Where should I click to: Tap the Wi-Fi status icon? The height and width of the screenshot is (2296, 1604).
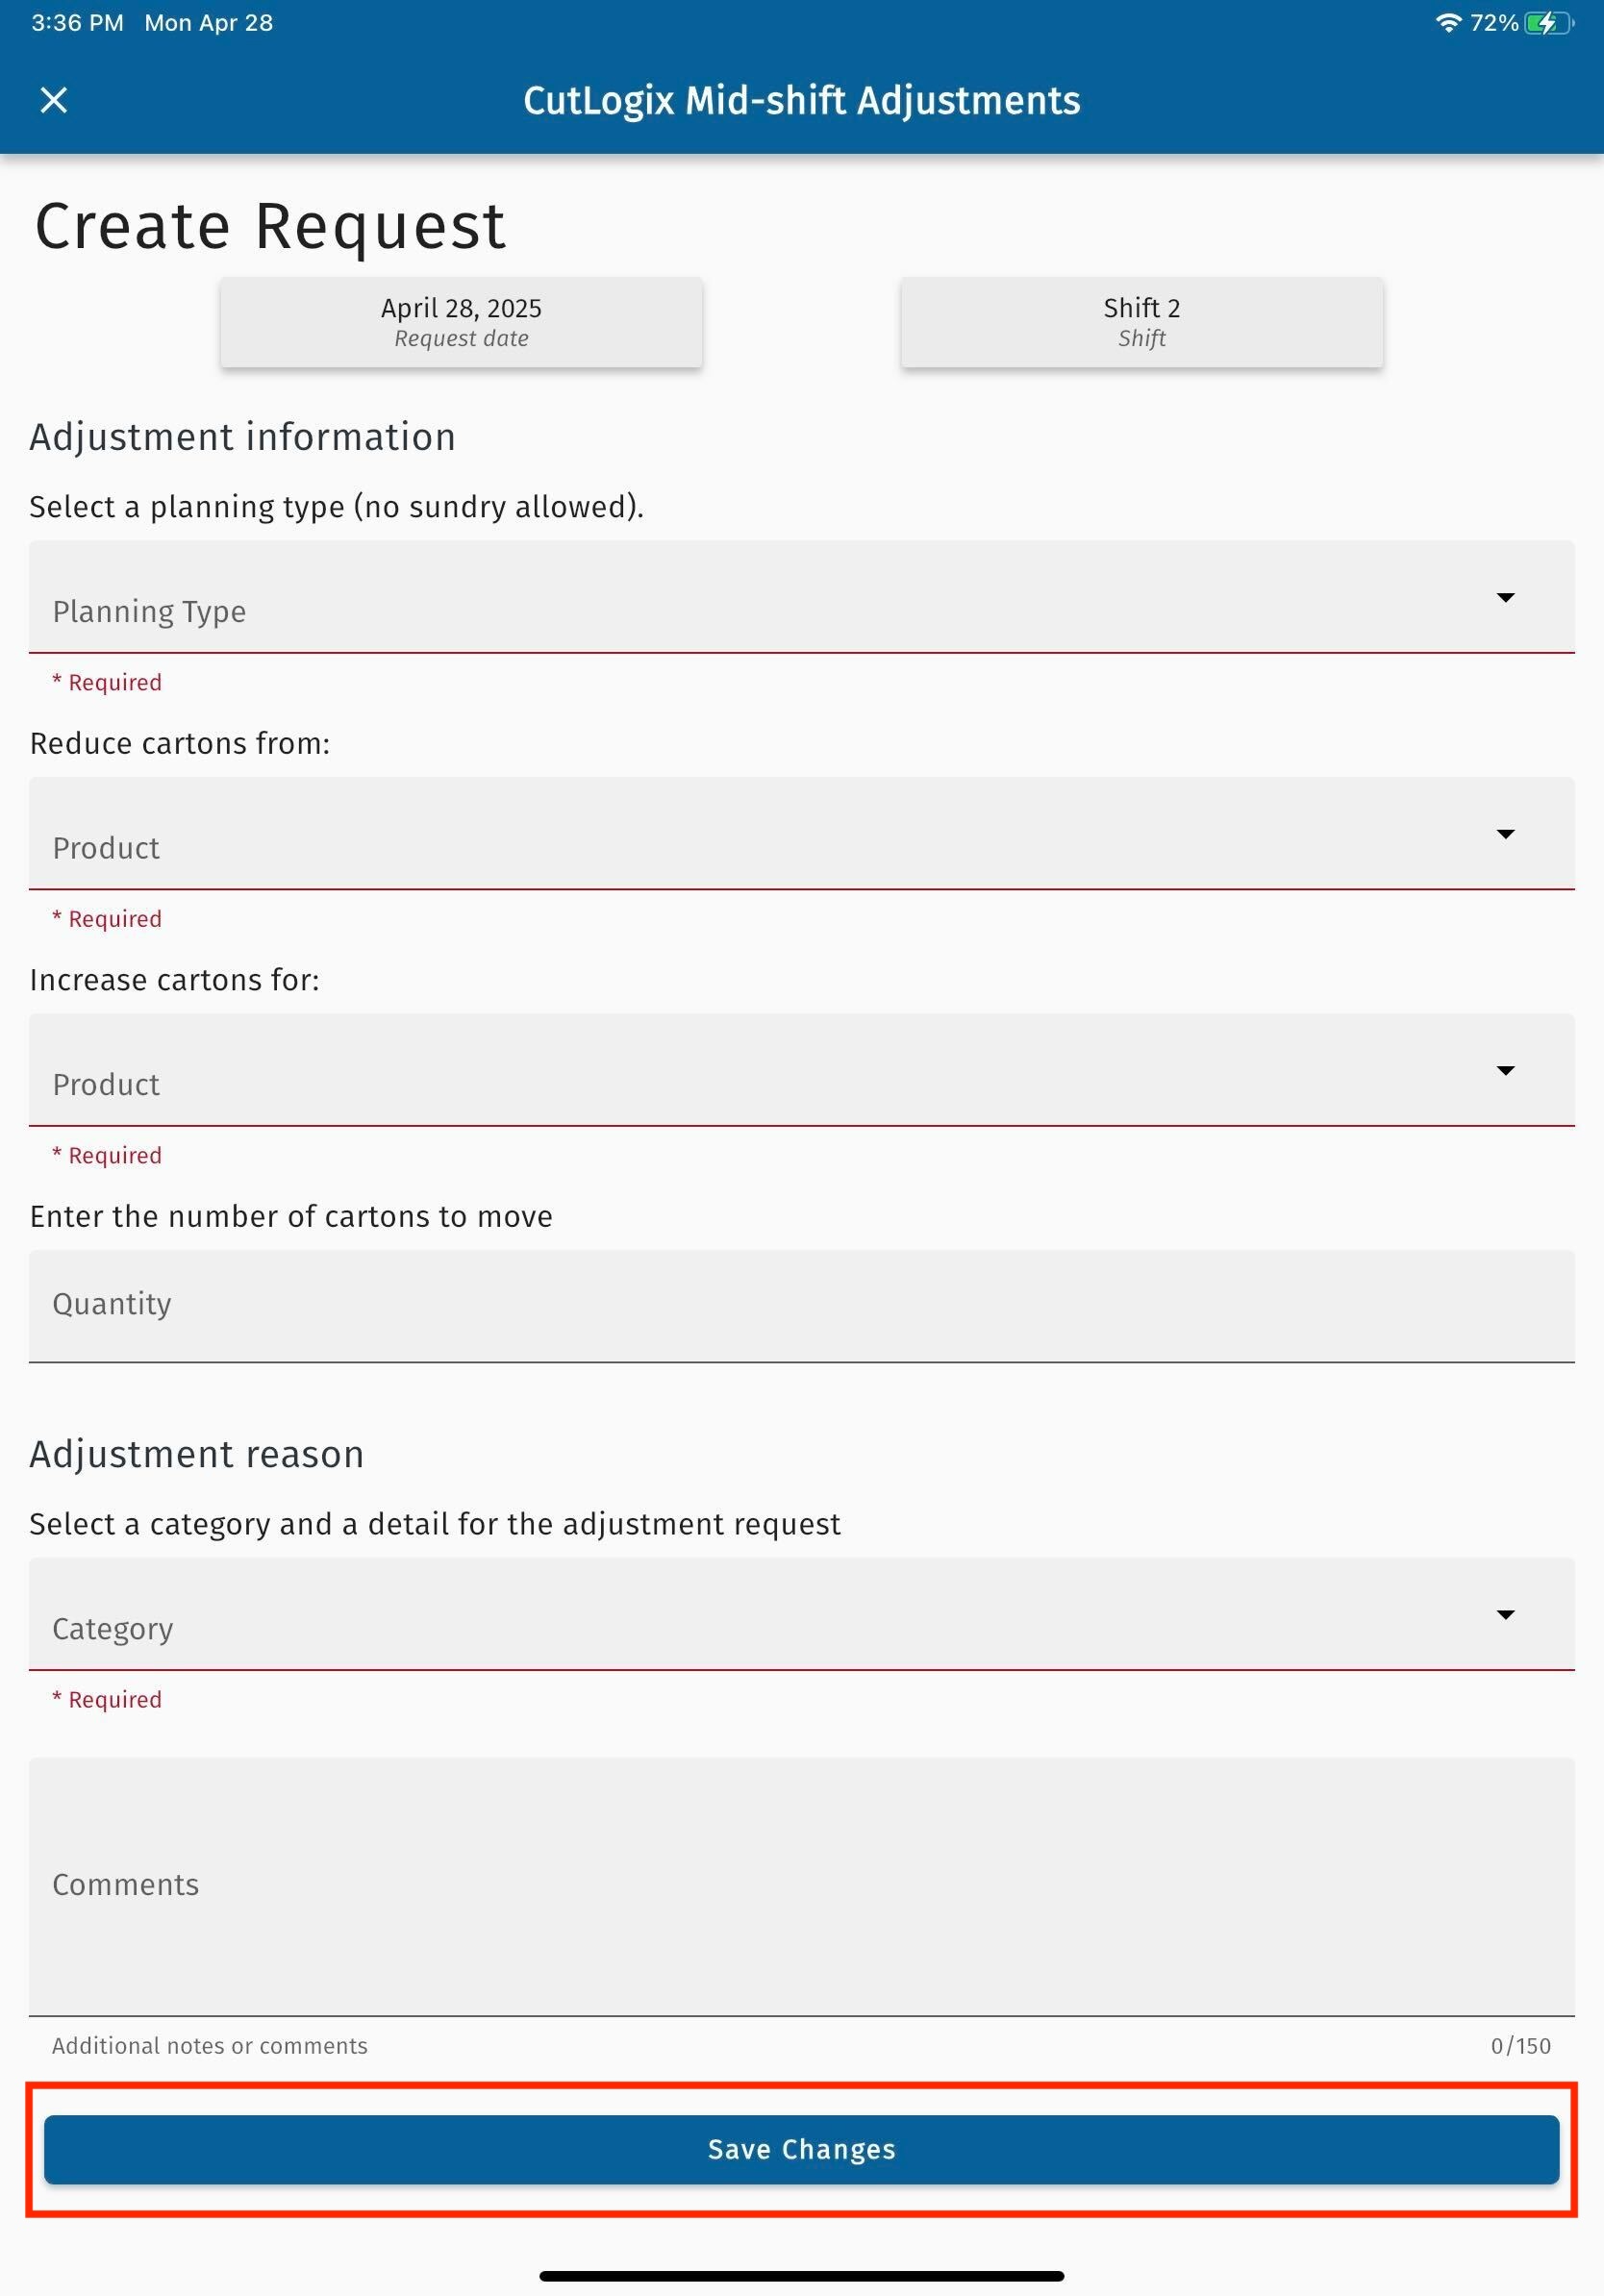click(1447, 23)
